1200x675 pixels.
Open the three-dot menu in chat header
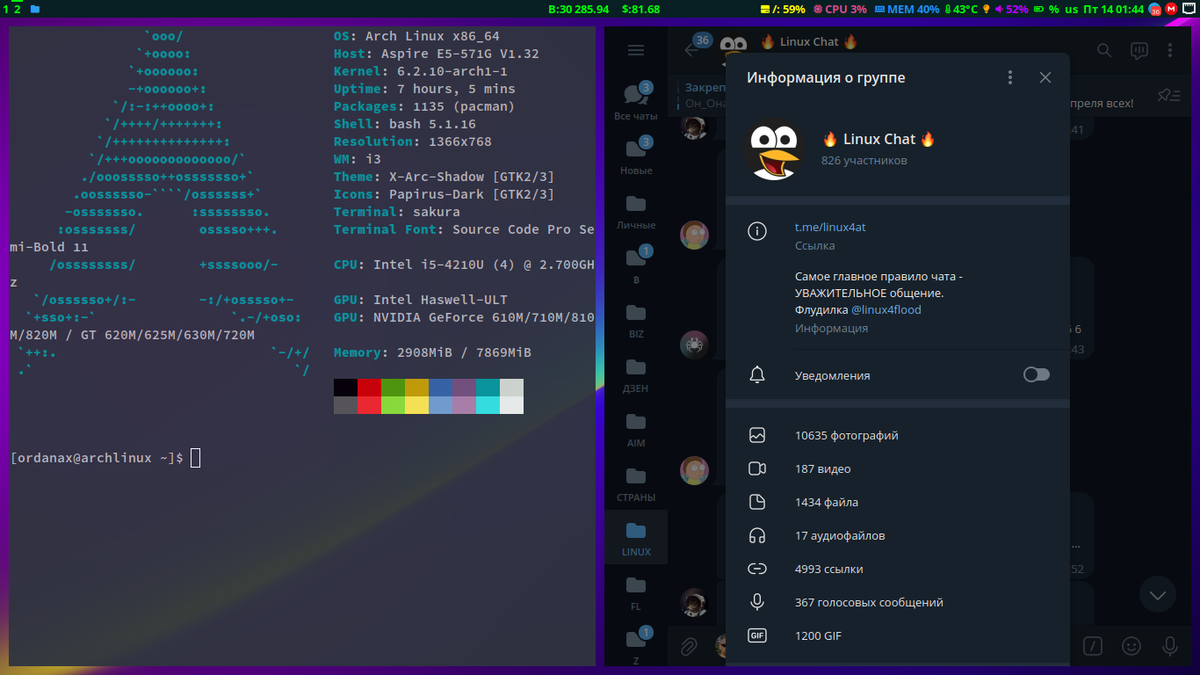(1170, 50)
